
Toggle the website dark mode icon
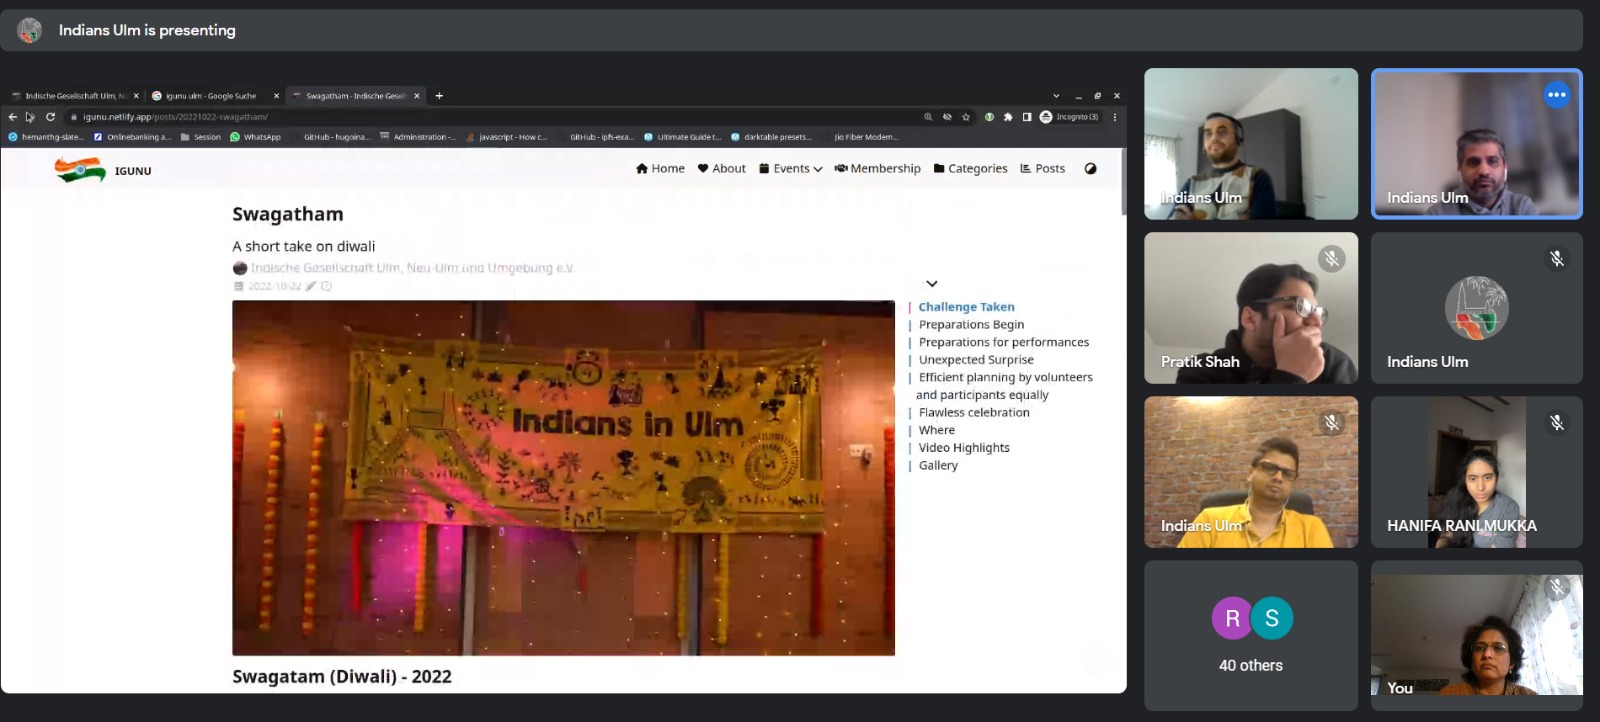pos(1090,169)
